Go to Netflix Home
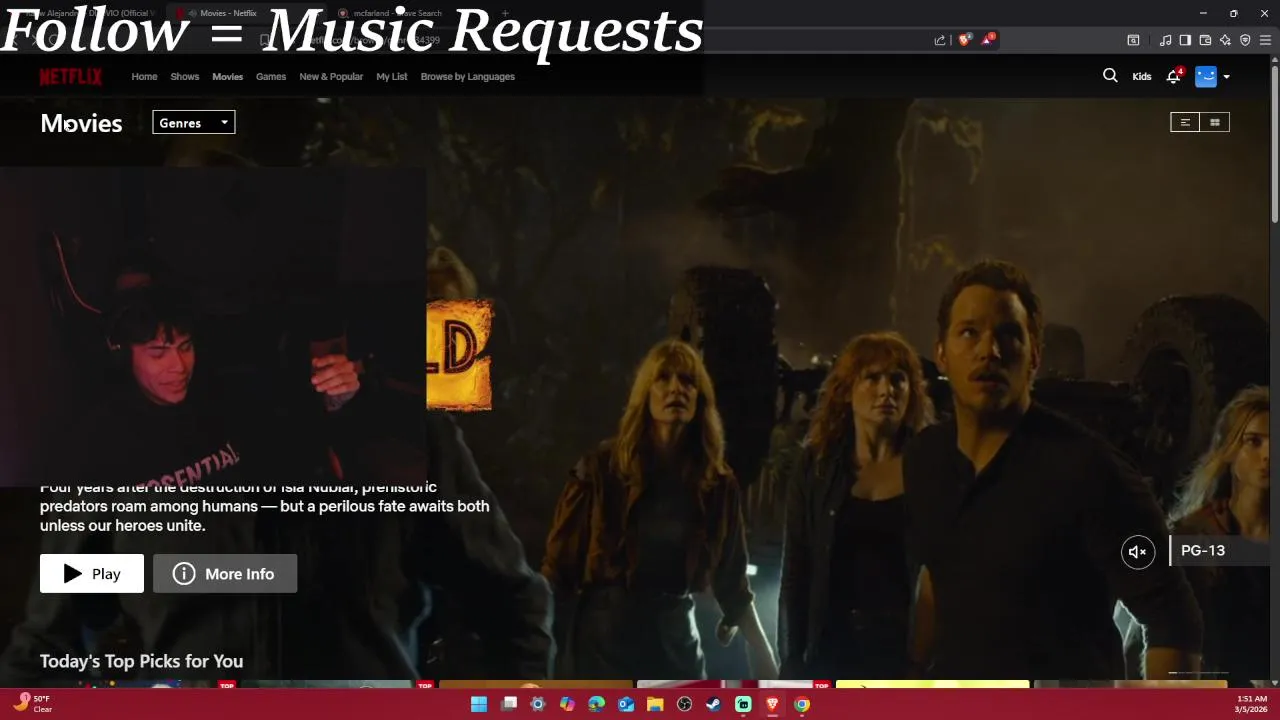The width and height of the screenshot is (1280, 720). 144,76
